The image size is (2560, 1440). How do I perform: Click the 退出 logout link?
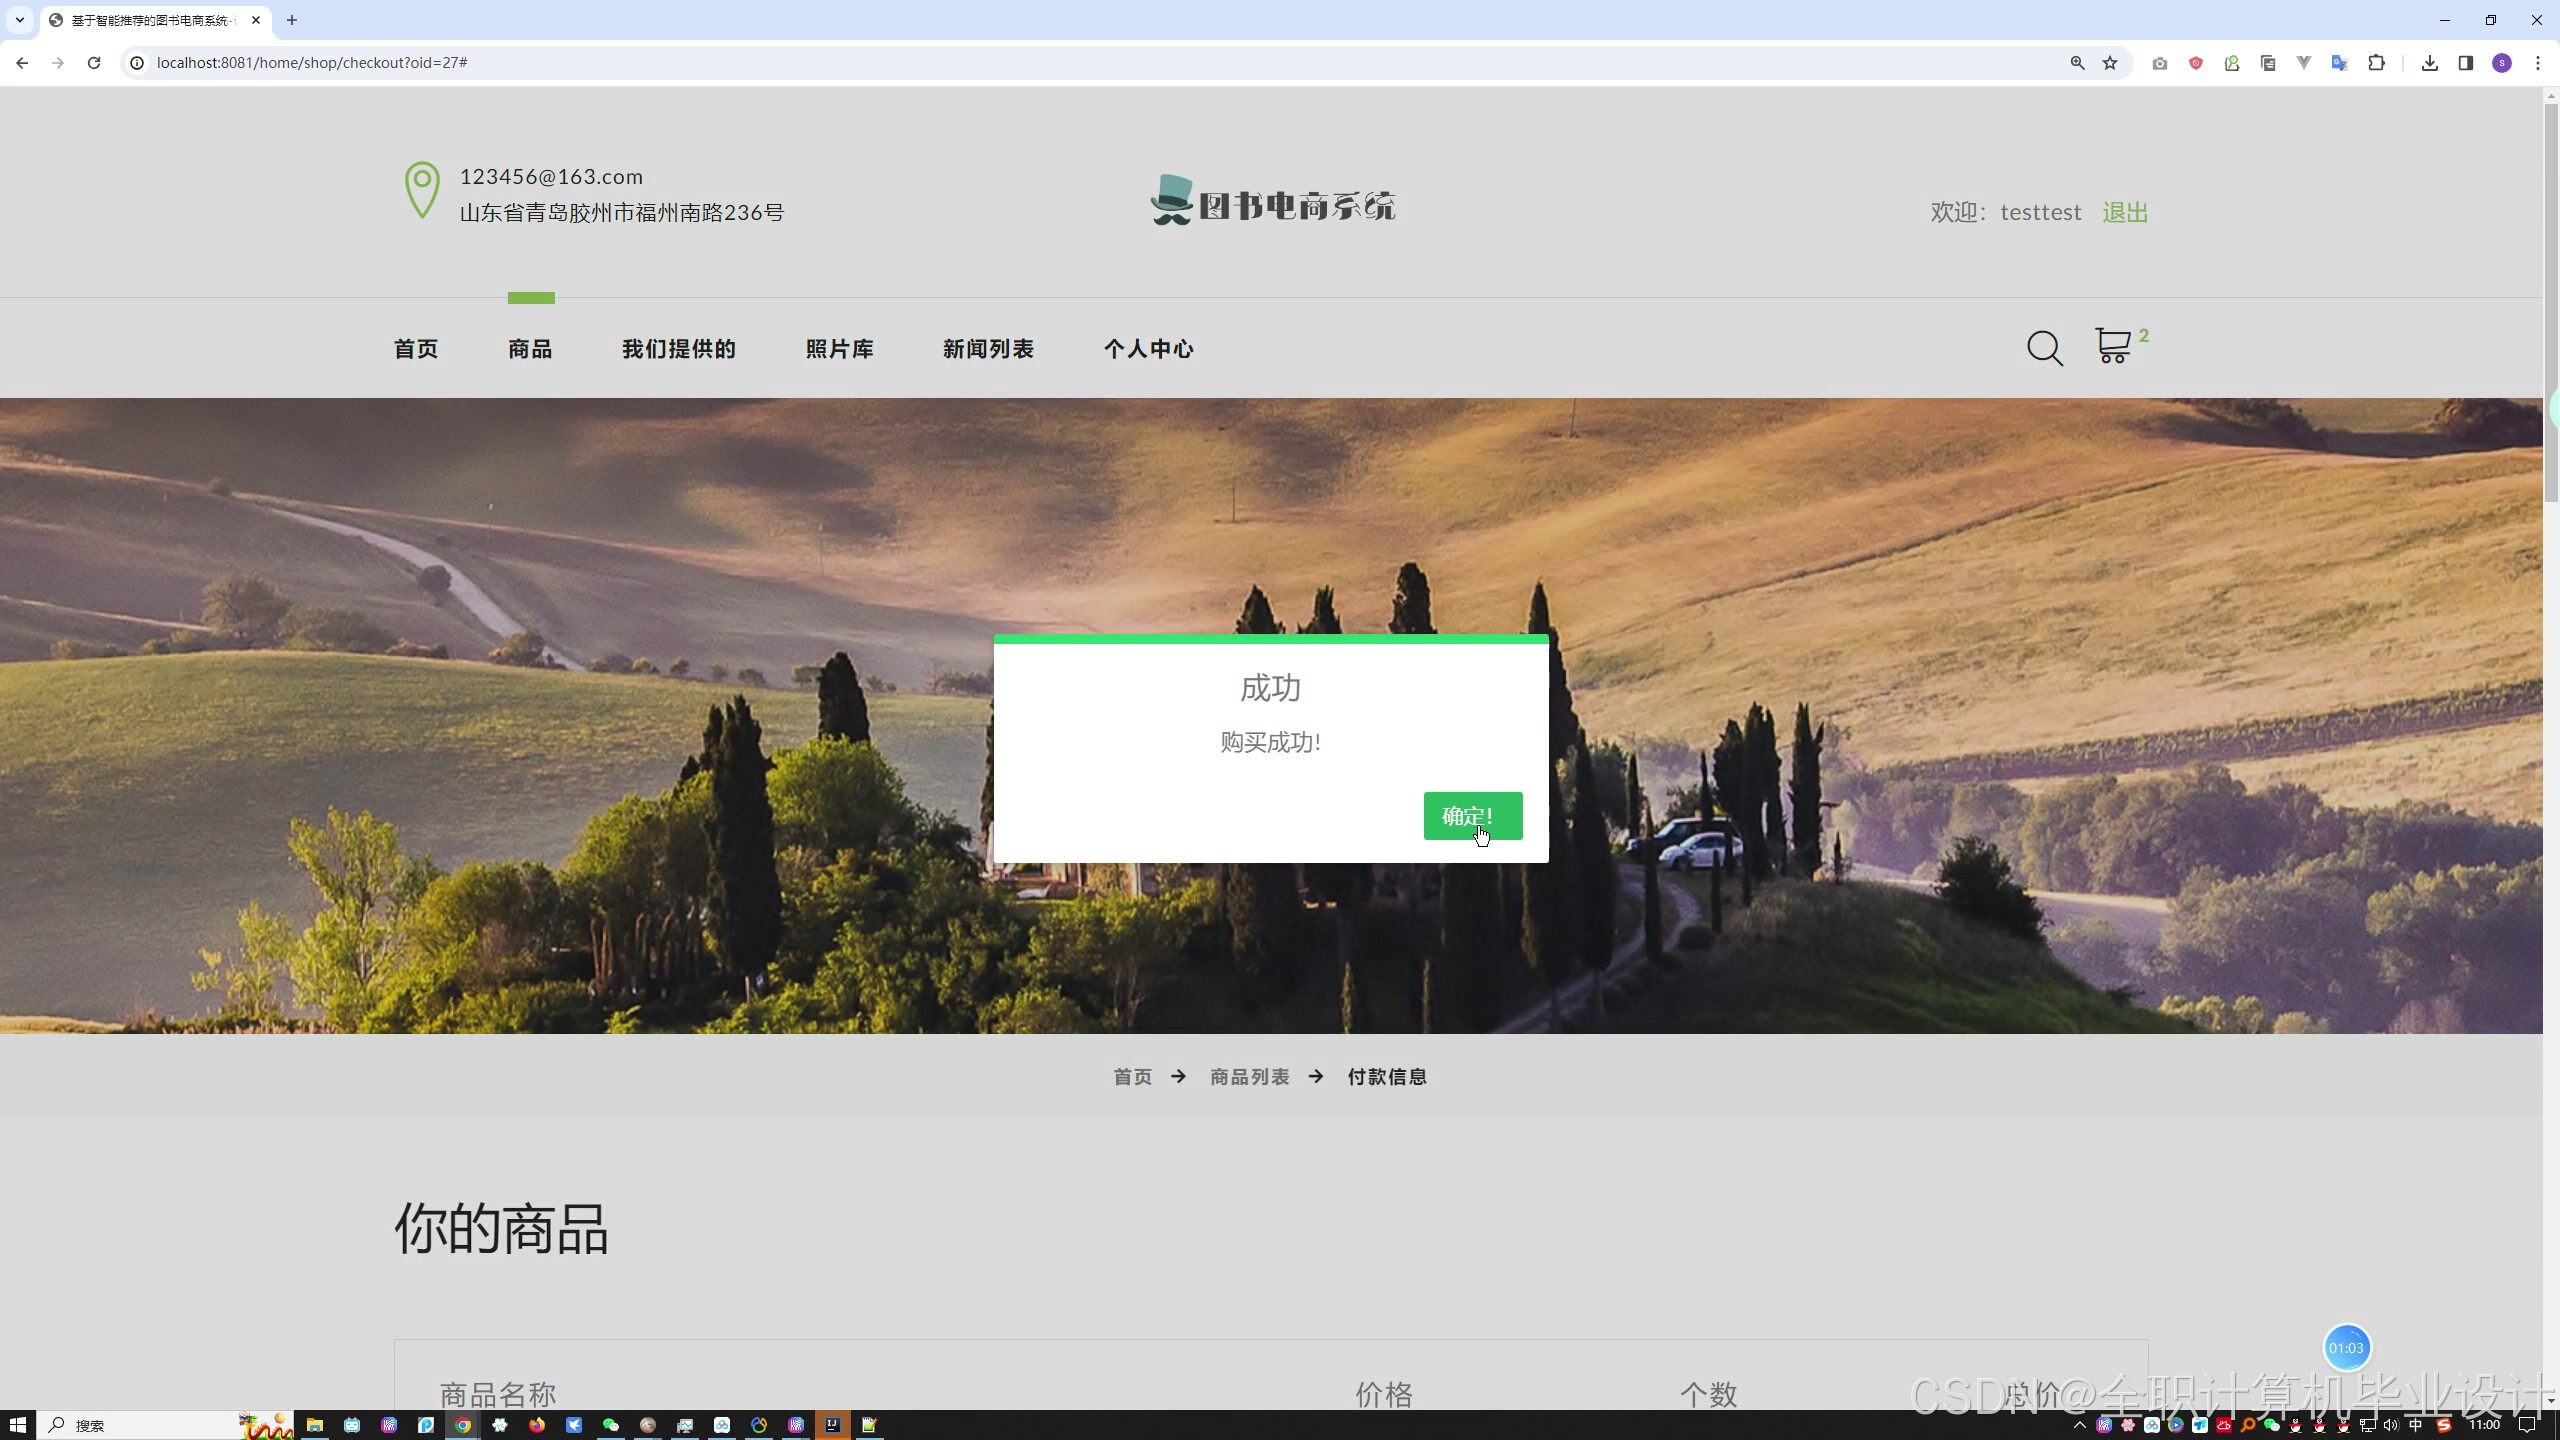[2124, 212]
